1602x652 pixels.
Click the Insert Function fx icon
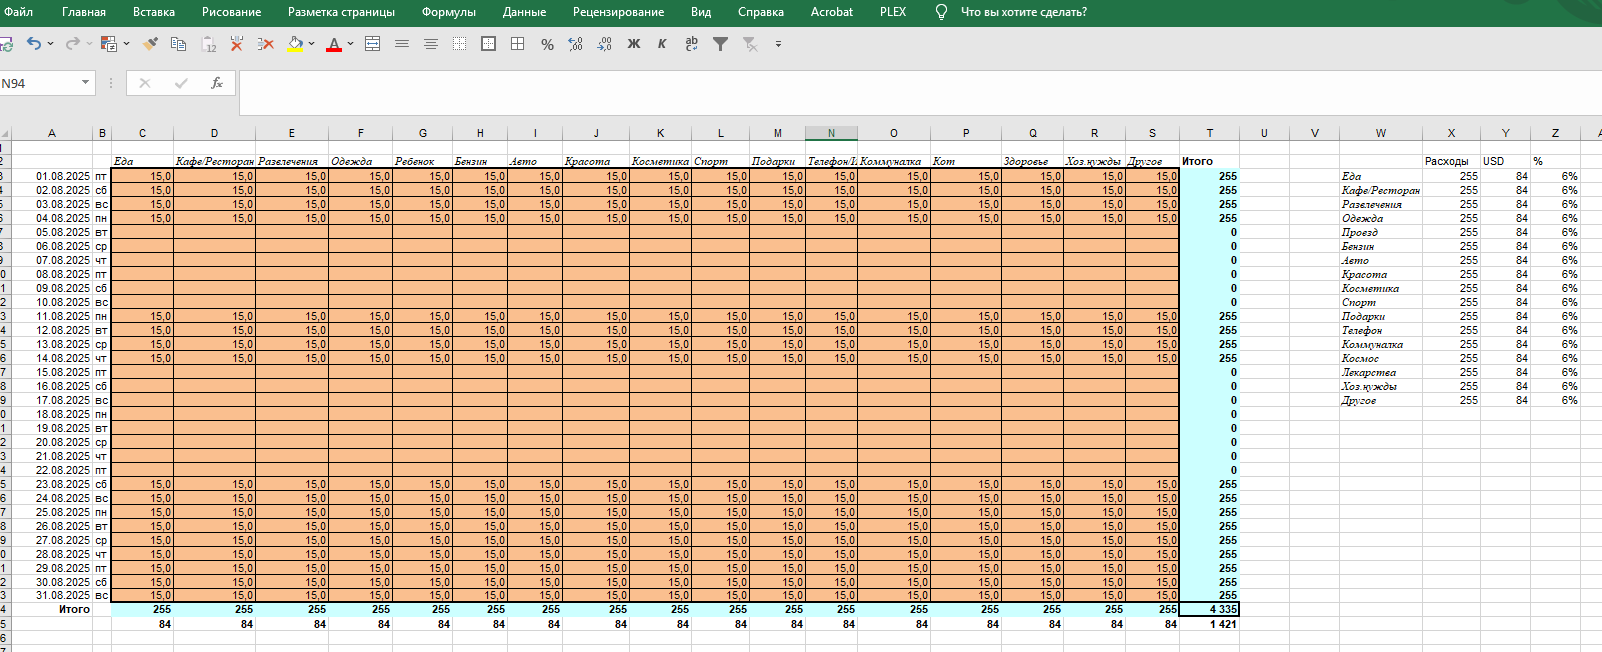tap(216, 83)
